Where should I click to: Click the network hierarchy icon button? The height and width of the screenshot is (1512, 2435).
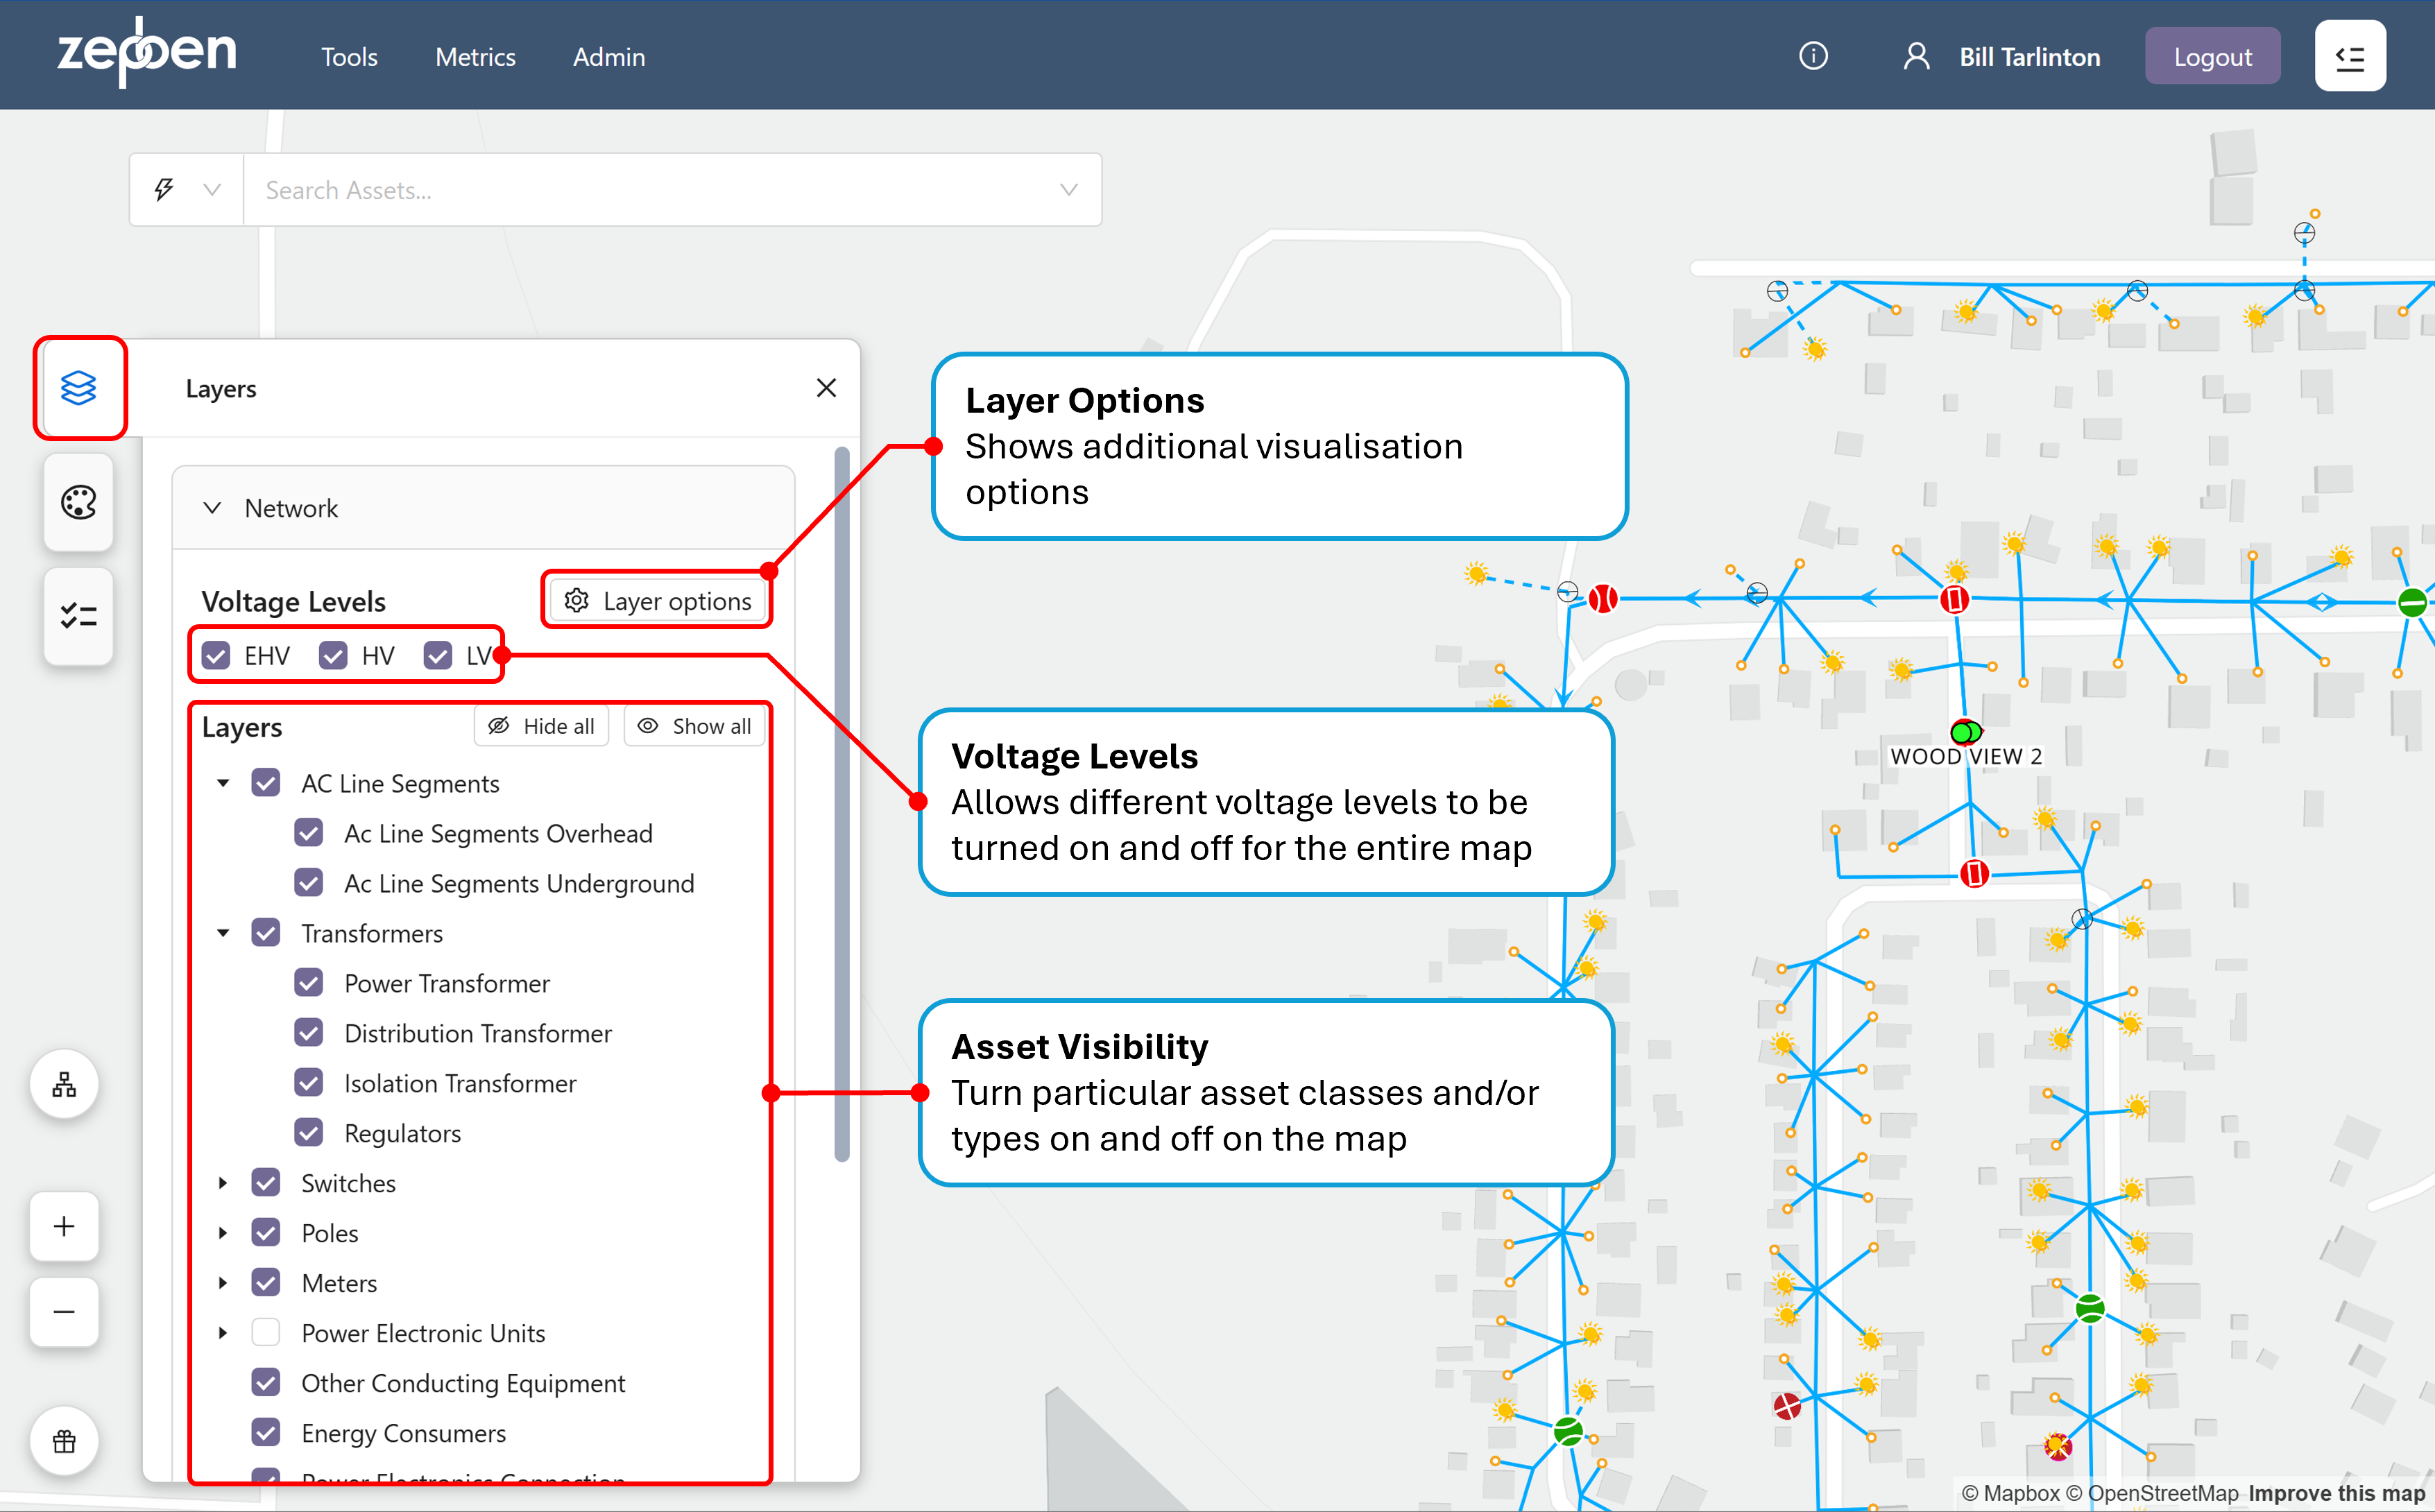click(x=64, y=1085)
